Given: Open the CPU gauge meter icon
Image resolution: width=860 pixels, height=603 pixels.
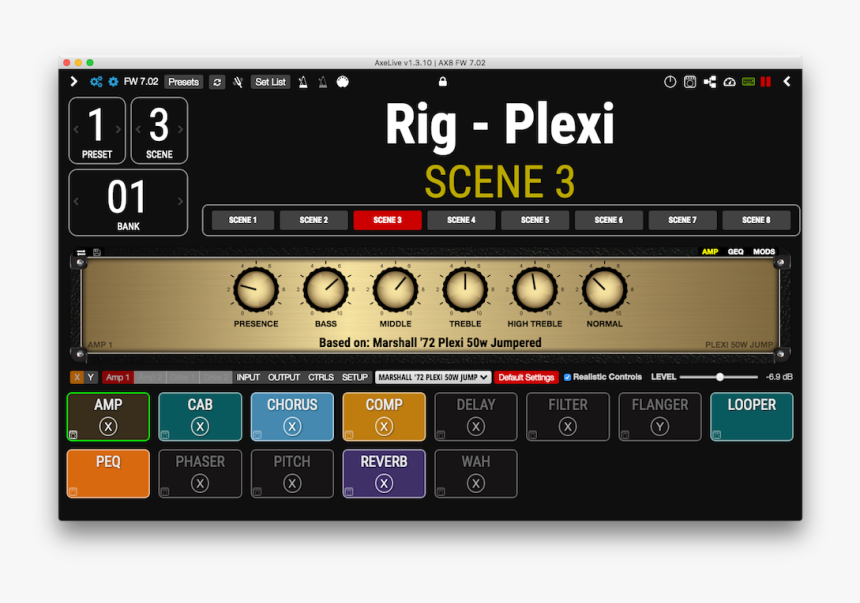Looking at the screenshot, I should [x=729, y=82].
